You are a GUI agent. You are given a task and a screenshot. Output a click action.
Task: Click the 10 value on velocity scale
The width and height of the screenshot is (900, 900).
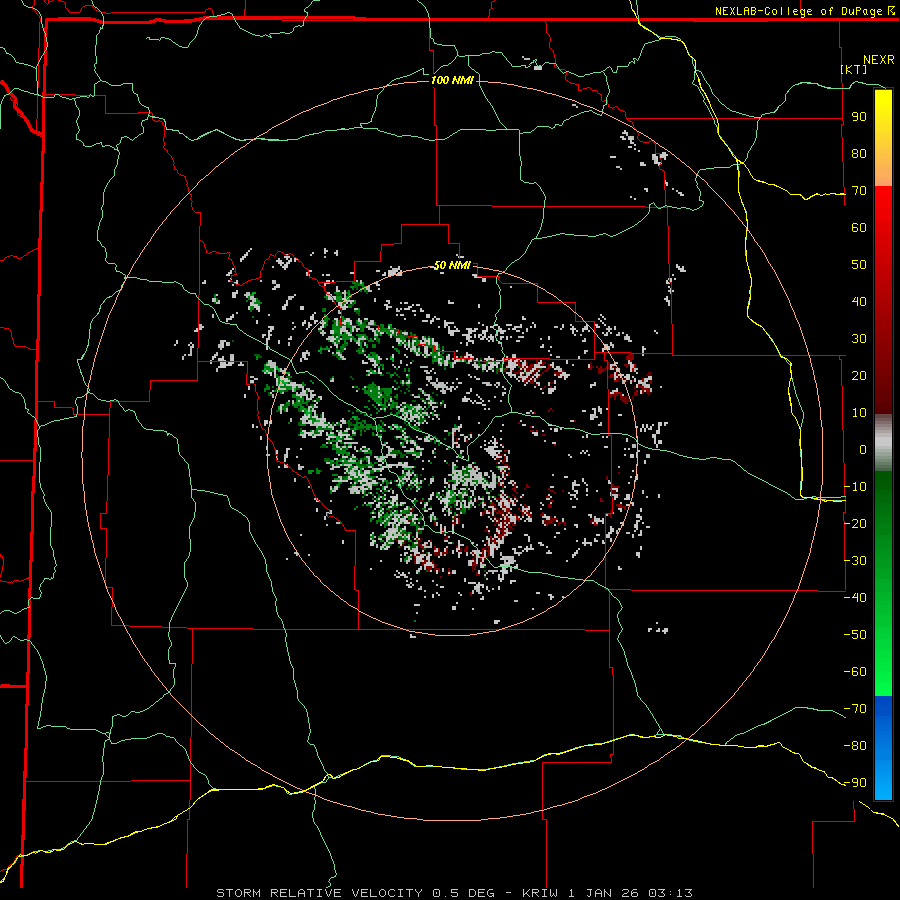click(859, 413)
